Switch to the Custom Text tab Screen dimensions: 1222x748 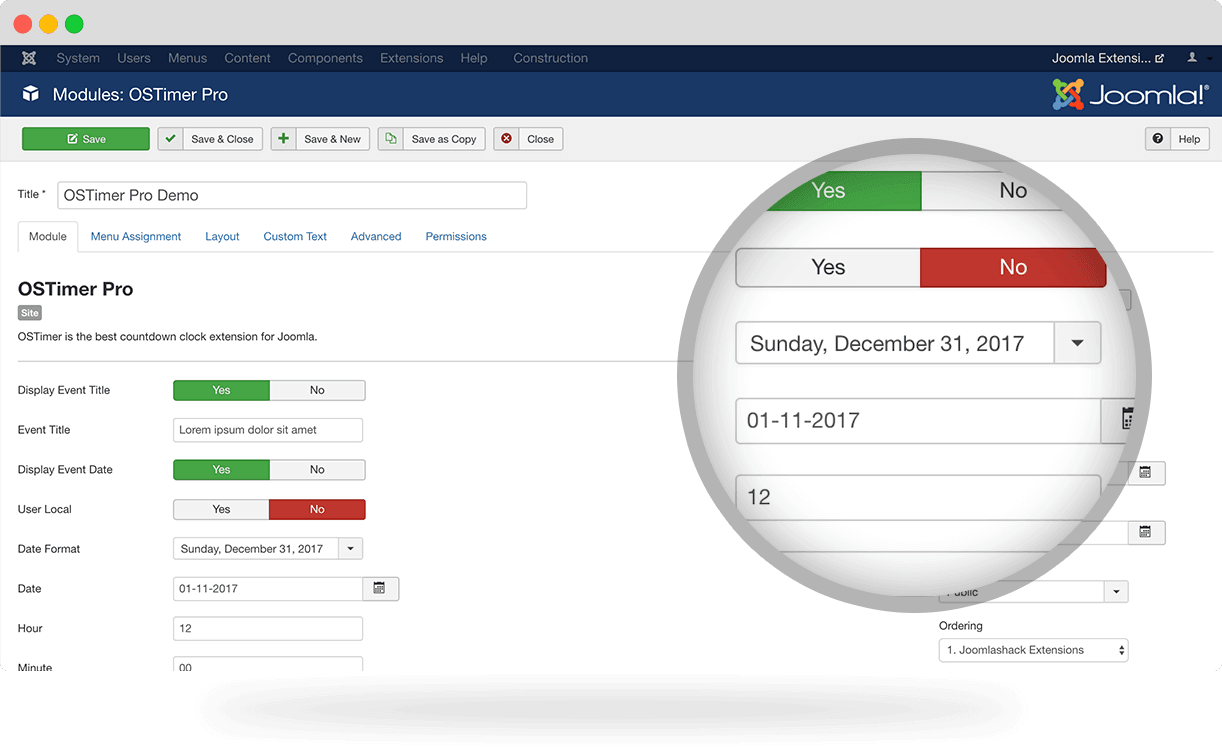click(295, 236)
